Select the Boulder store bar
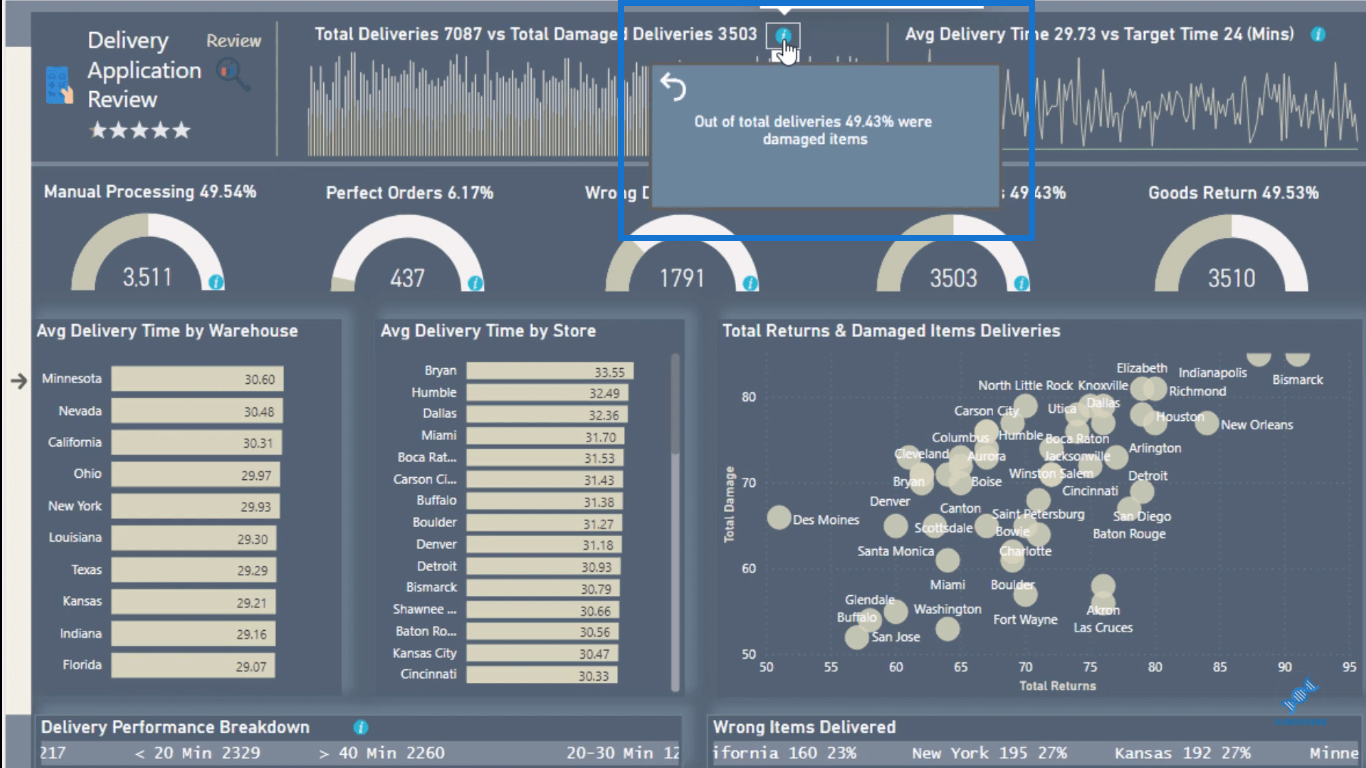Image resolution: width=1366 pixels, height=768 pixels. coord(544,523)
